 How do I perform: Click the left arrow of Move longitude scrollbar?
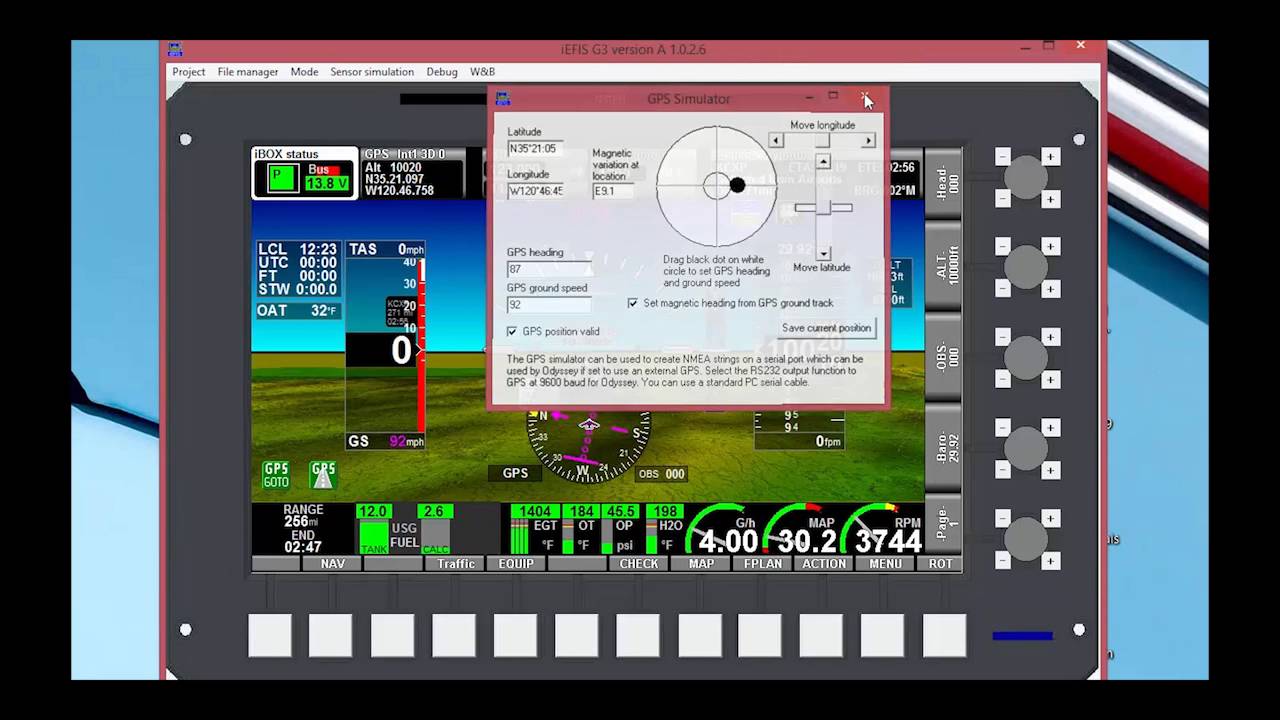click(x=775, y=141)
